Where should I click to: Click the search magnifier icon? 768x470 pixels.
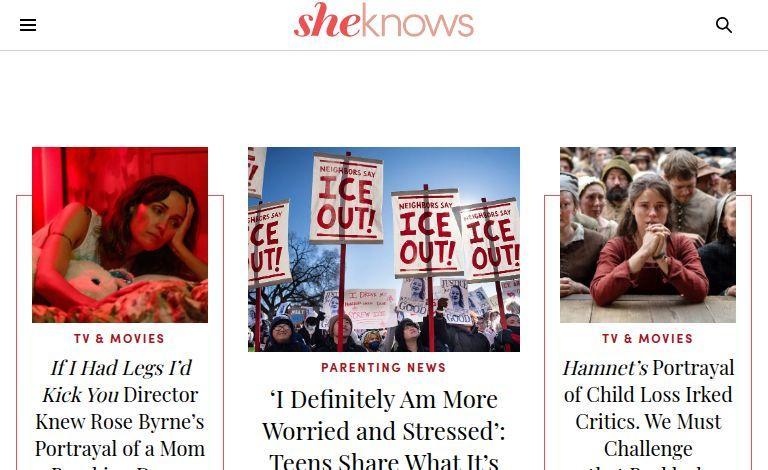coord(724,25)
